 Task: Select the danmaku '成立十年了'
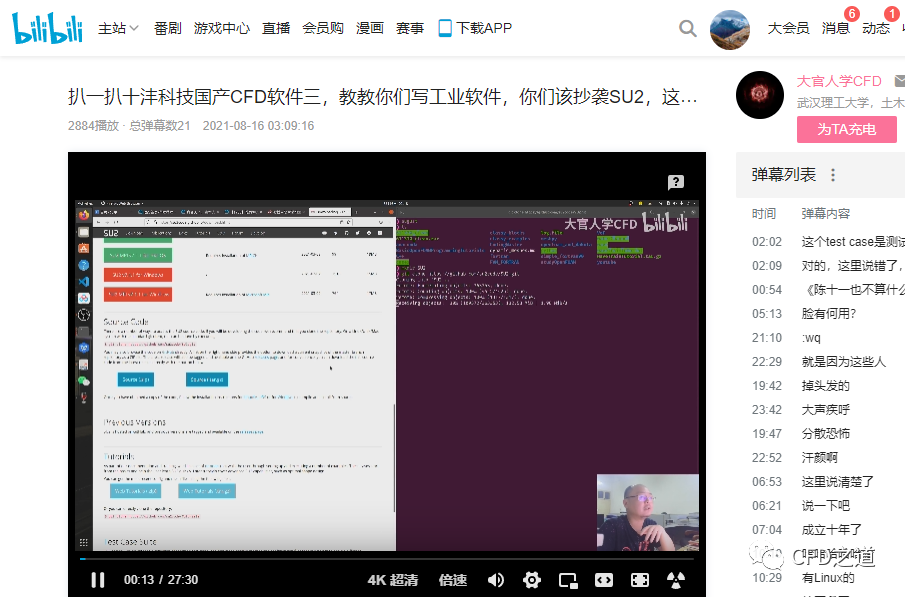pos(832,529)
